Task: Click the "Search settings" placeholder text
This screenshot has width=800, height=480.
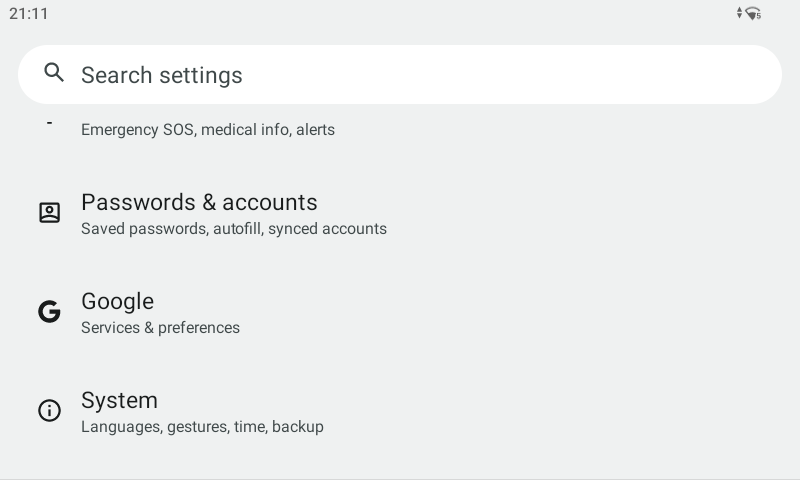Action: pyautogui.click(x=162, y=75)
